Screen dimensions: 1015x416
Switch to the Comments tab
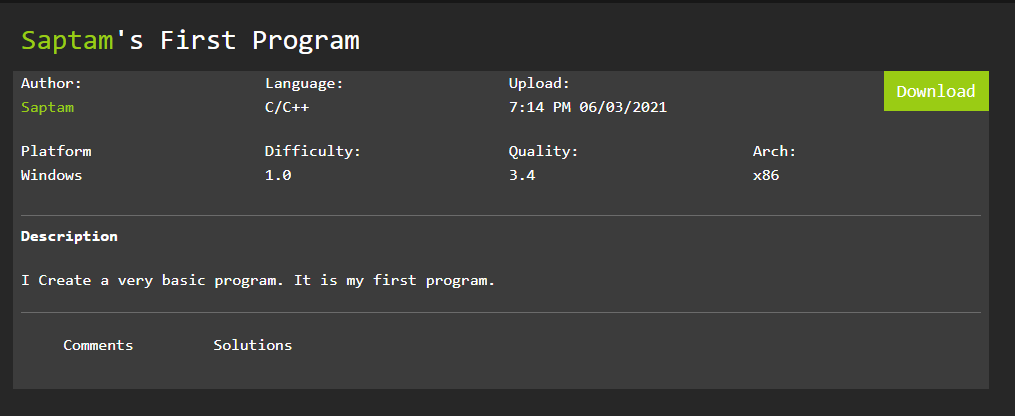[x=98, y=345]
